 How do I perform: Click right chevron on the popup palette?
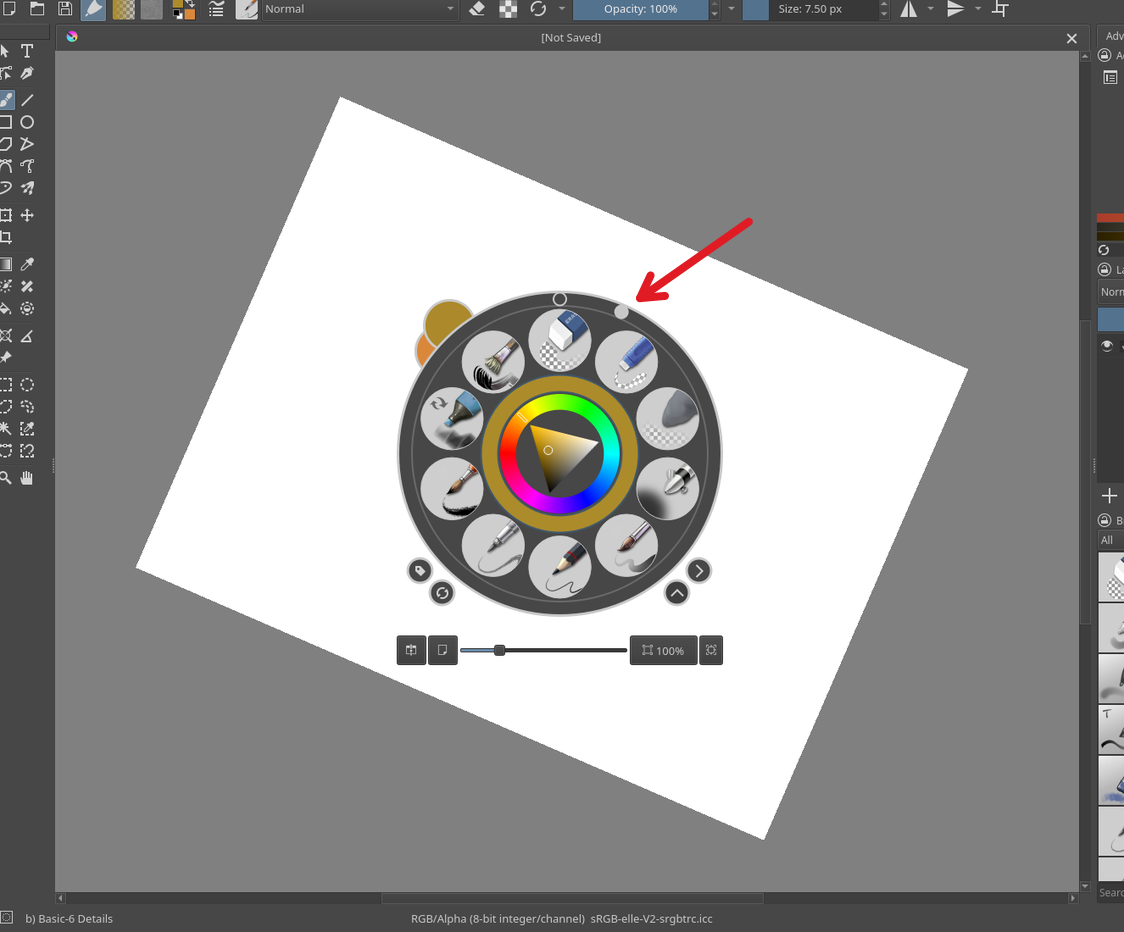[x=699, y=571]
